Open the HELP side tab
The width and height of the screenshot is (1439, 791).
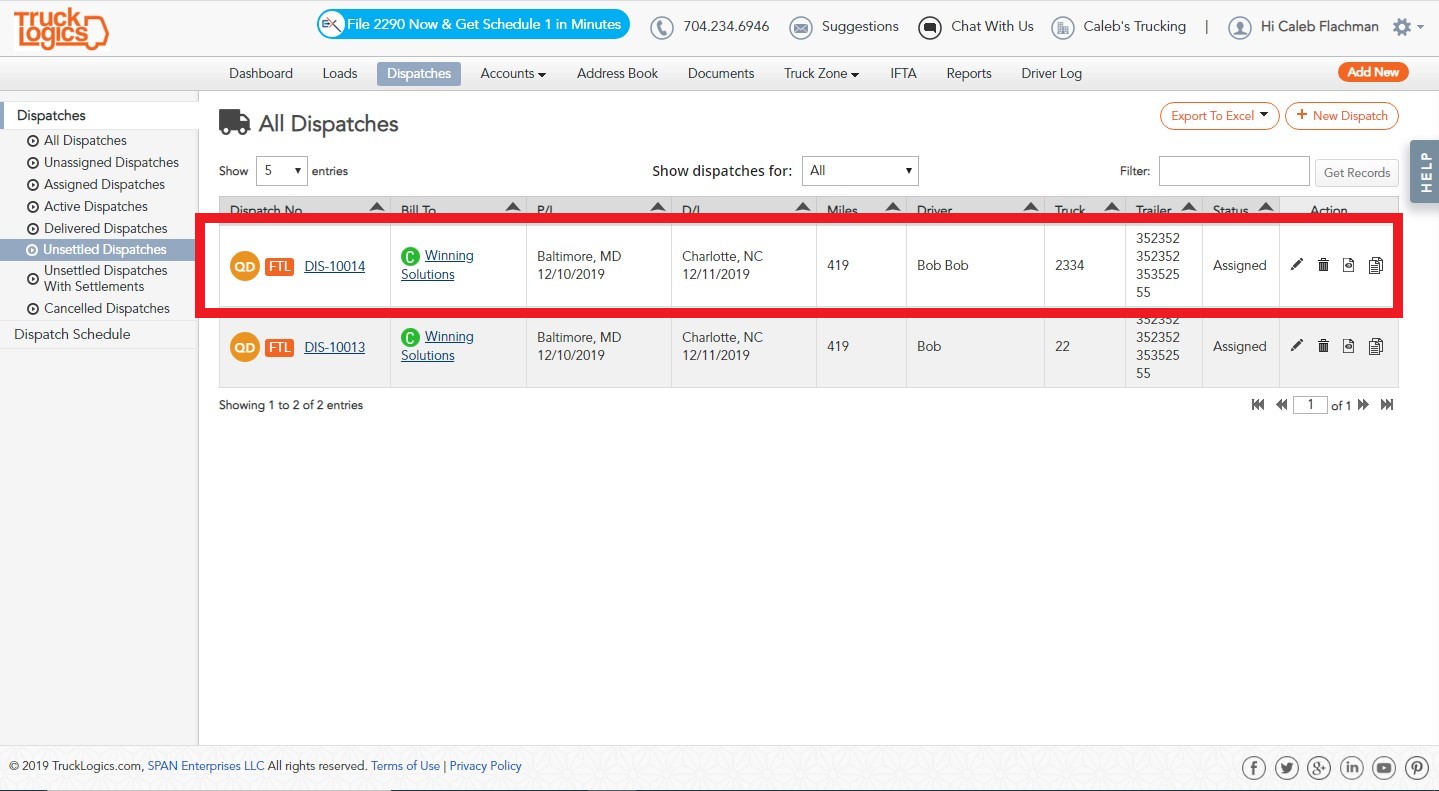1425,172
